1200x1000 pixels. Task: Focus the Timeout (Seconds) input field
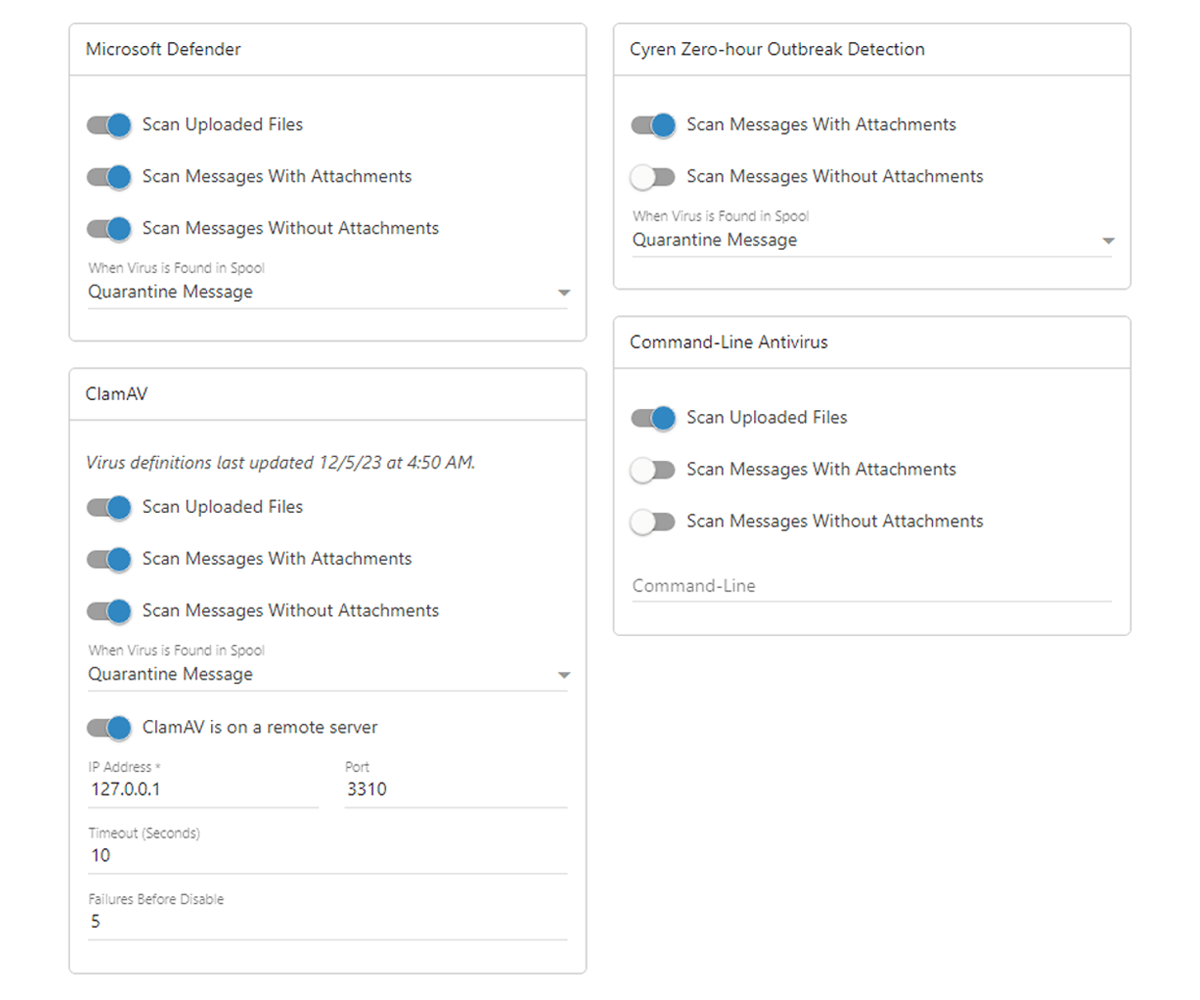coord(327,856)
